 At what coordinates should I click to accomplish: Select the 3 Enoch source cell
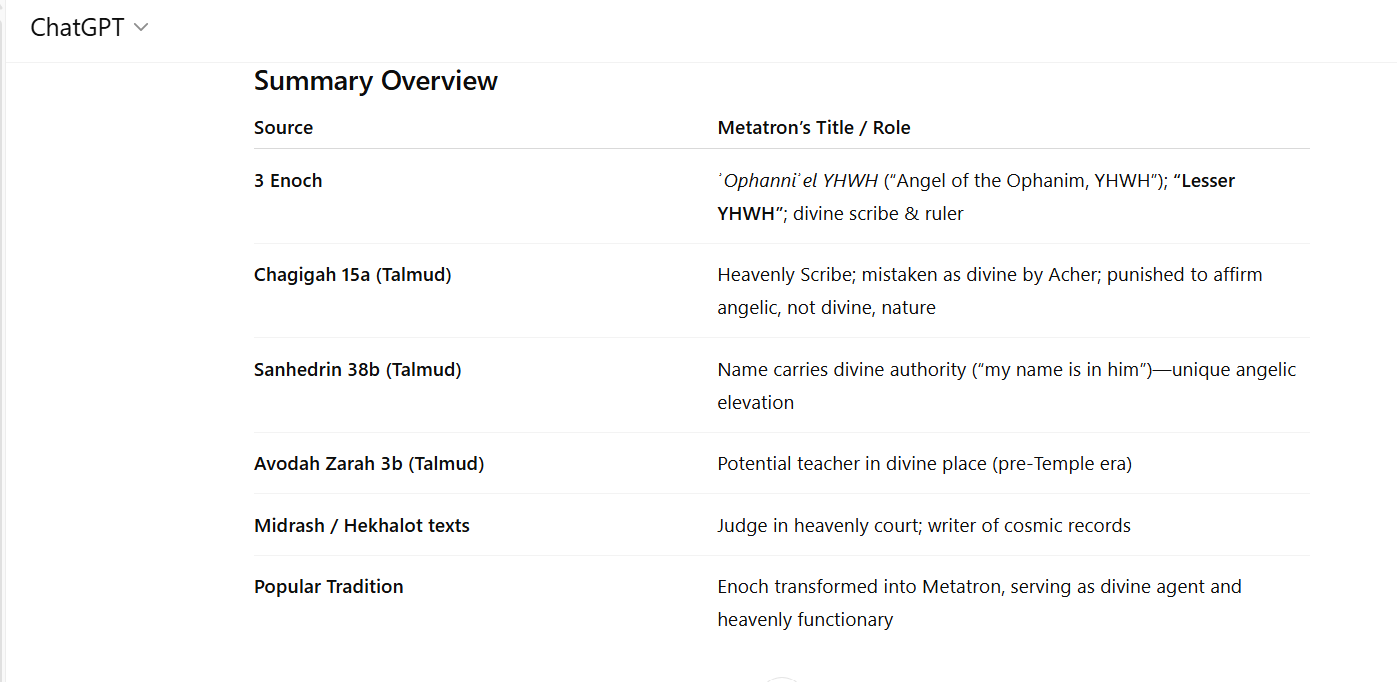click(x=288, y=181)
